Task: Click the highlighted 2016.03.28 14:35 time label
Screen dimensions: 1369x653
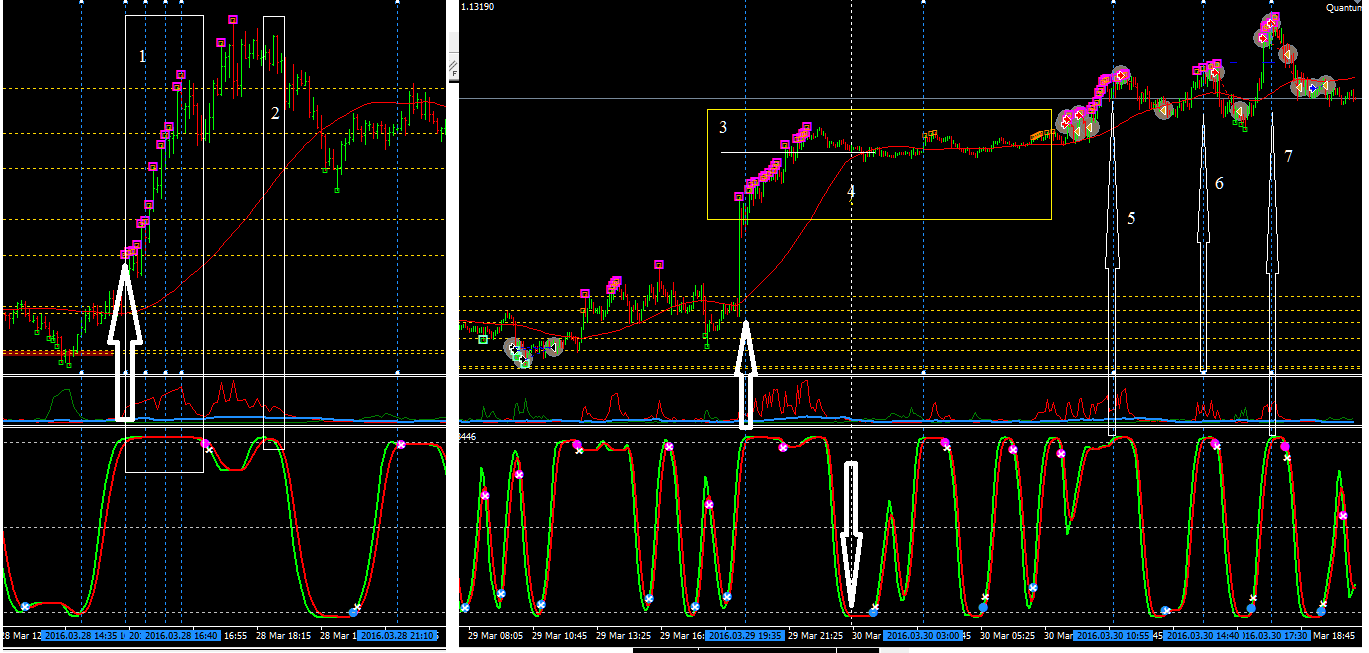Action: click(x=80, y=635)
